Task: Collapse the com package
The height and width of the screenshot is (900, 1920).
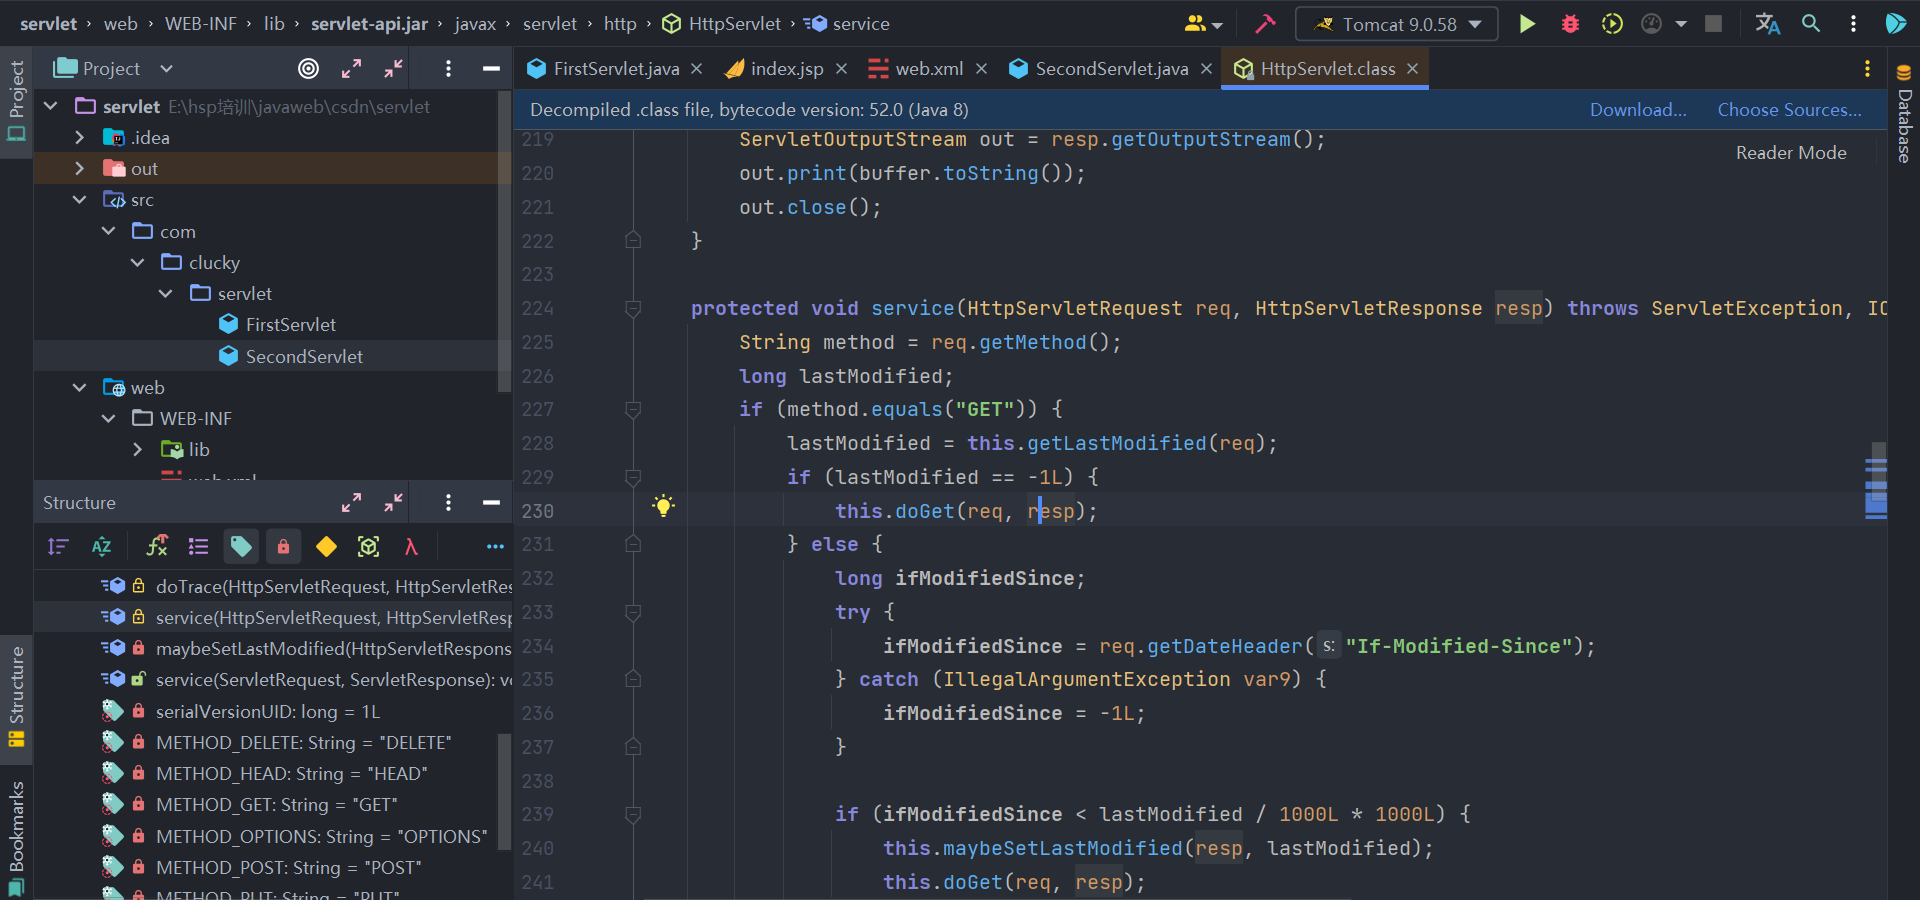Action: pyautogui.click(x=109, y=231)
